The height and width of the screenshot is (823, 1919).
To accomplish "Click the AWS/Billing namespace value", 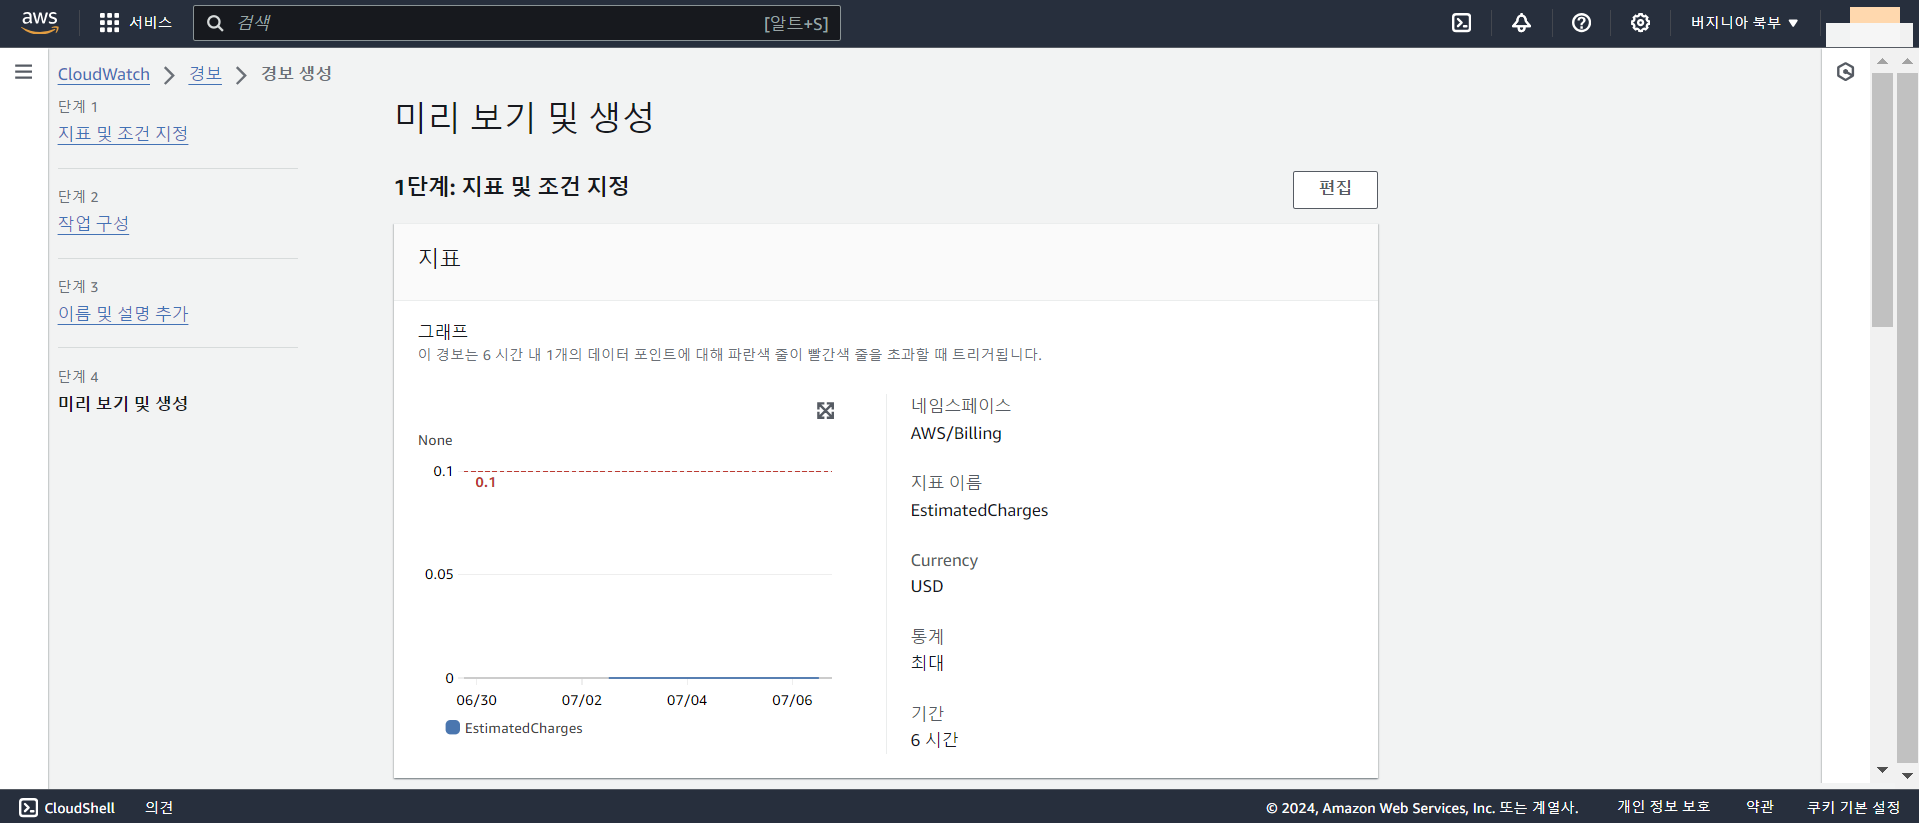I will [956, 433].
